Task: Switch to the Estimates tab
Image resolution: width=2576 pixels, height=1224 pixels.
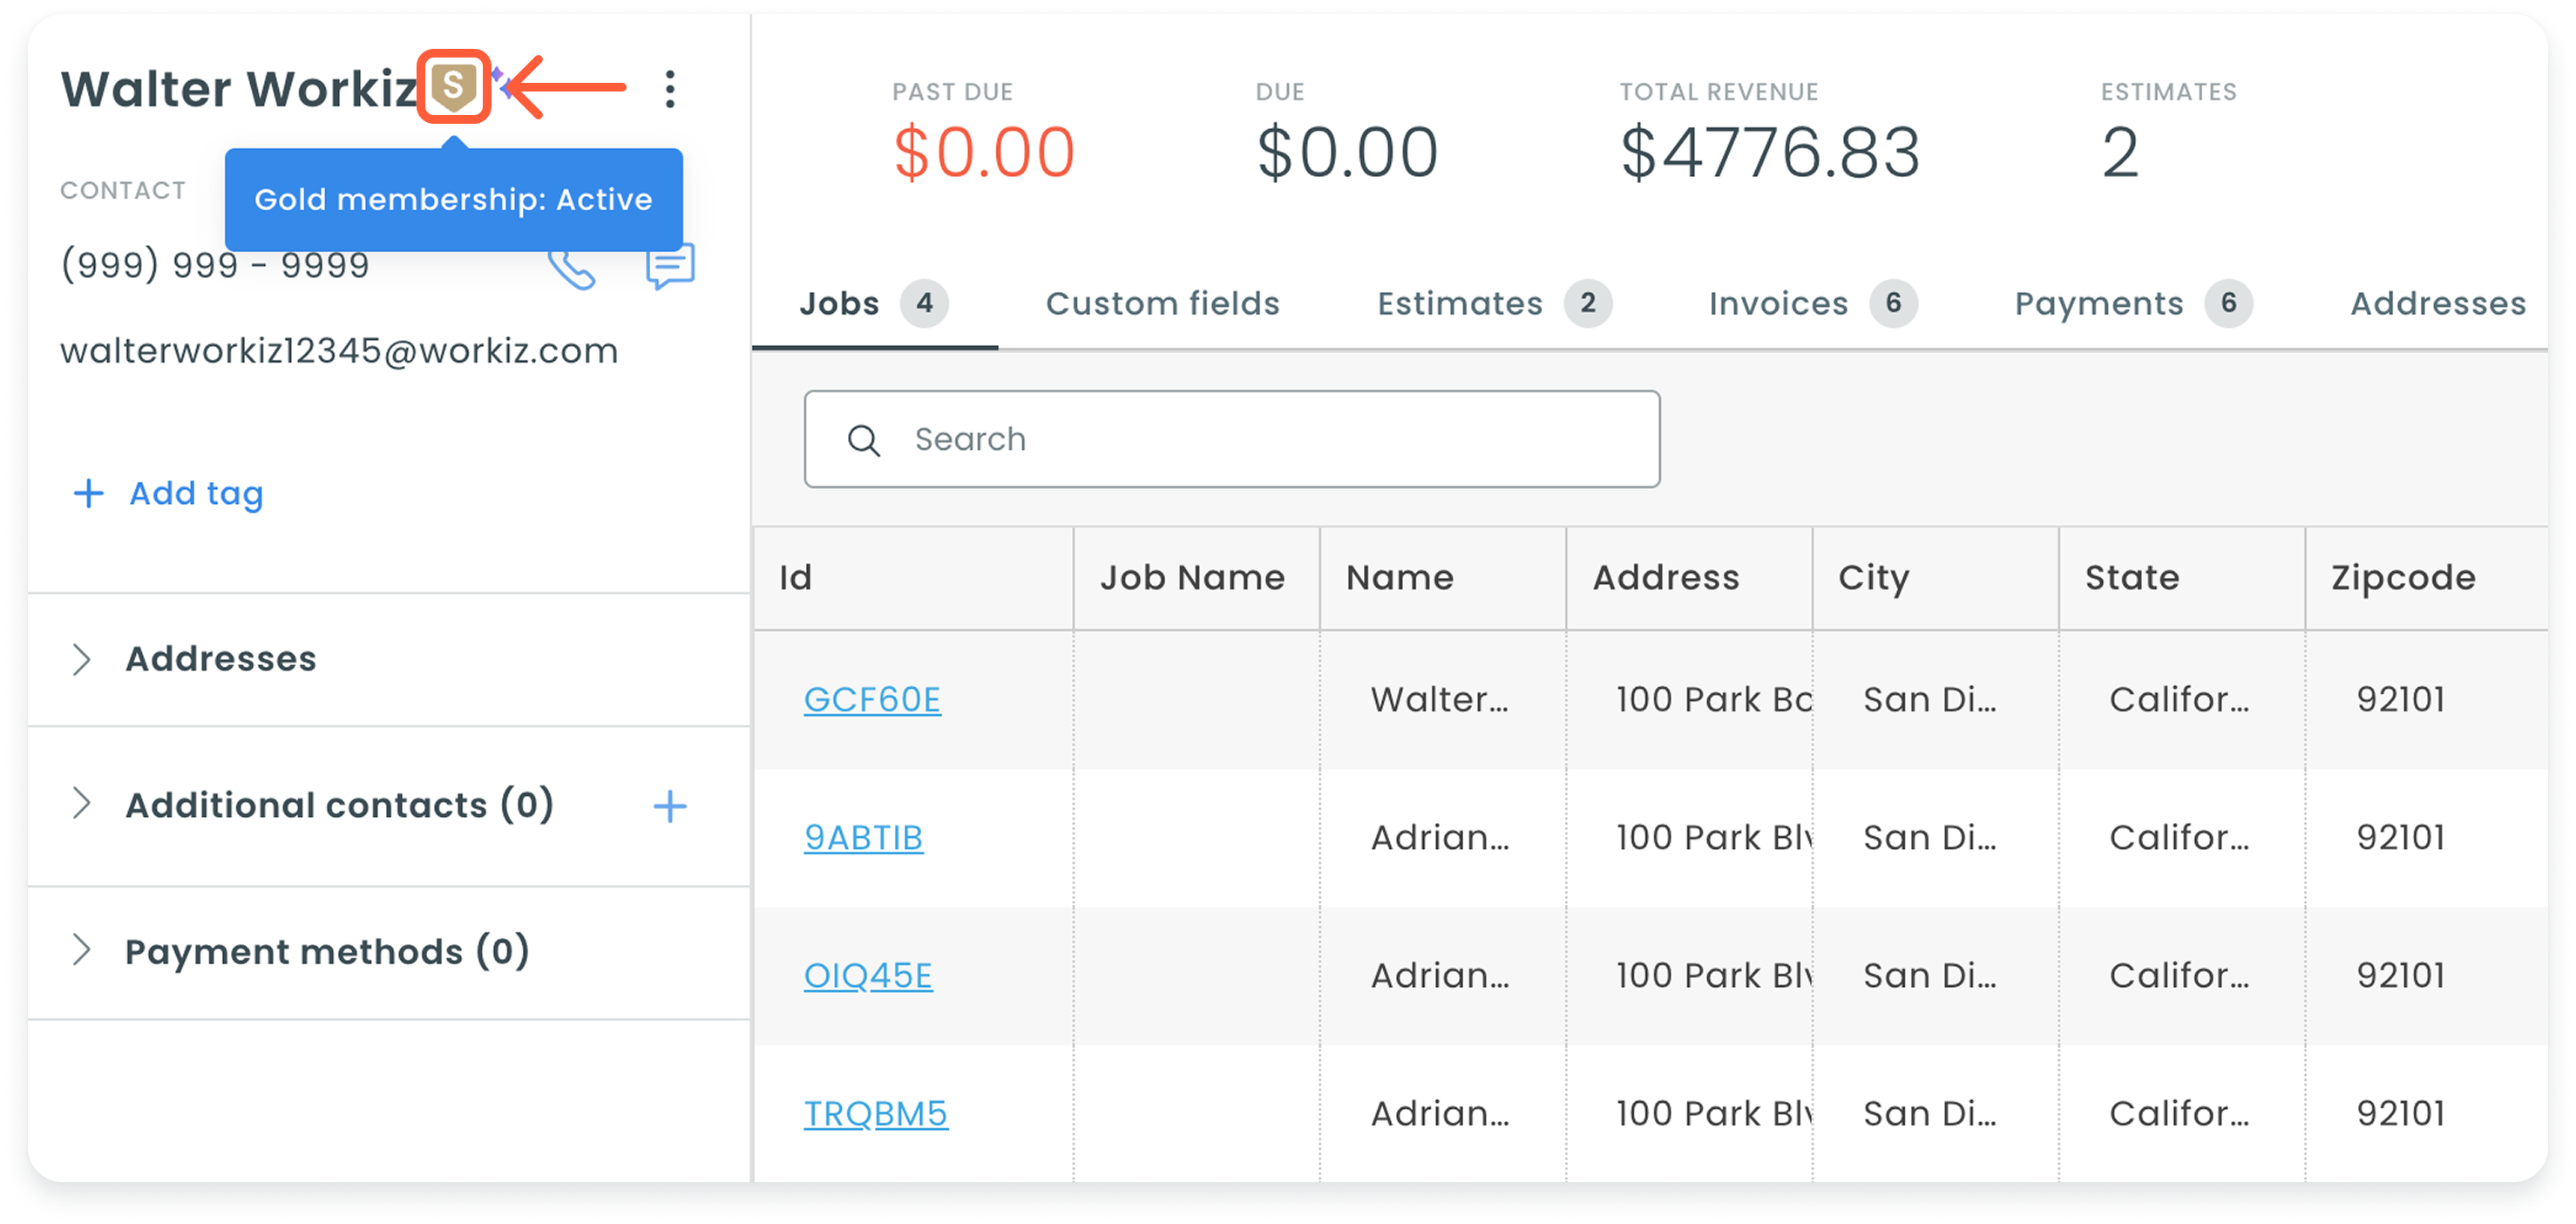Action: pyautogui.click(x=1494, y=303)
